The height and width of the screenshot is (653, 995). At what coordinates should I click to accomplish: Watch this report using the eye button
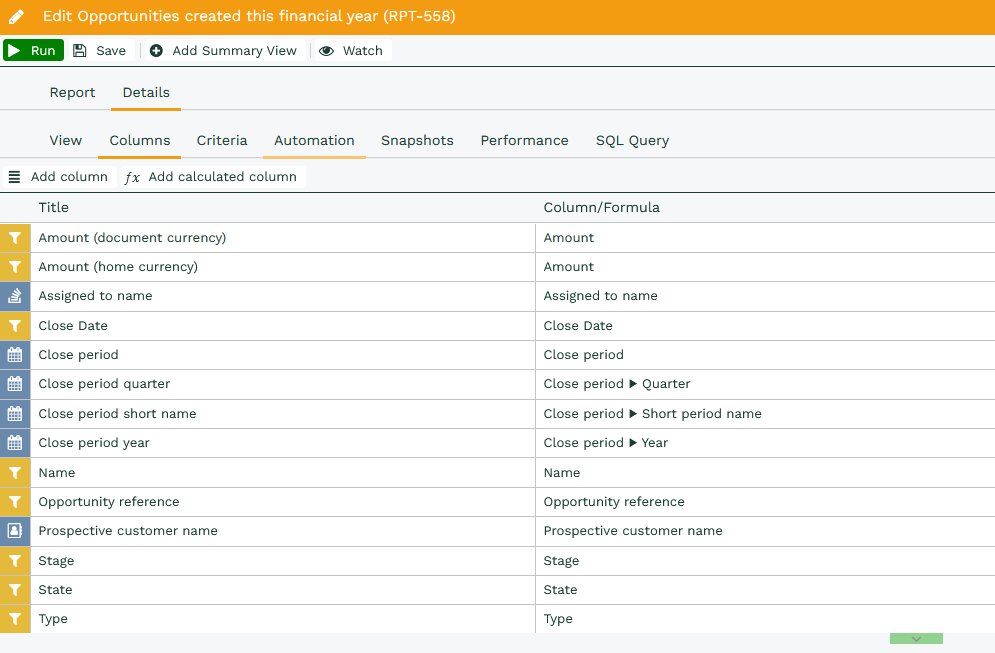(351, 51)
